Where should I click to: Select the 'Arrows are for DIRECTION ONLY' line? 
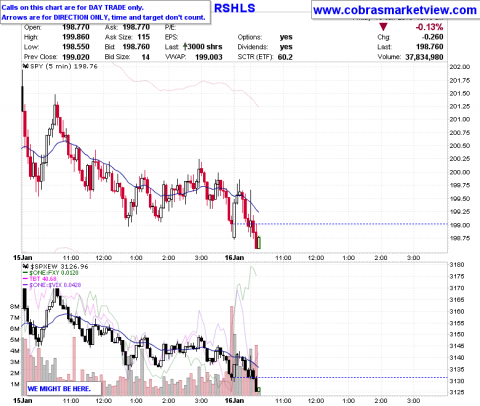pyautogui.click(x=103, y=17)
